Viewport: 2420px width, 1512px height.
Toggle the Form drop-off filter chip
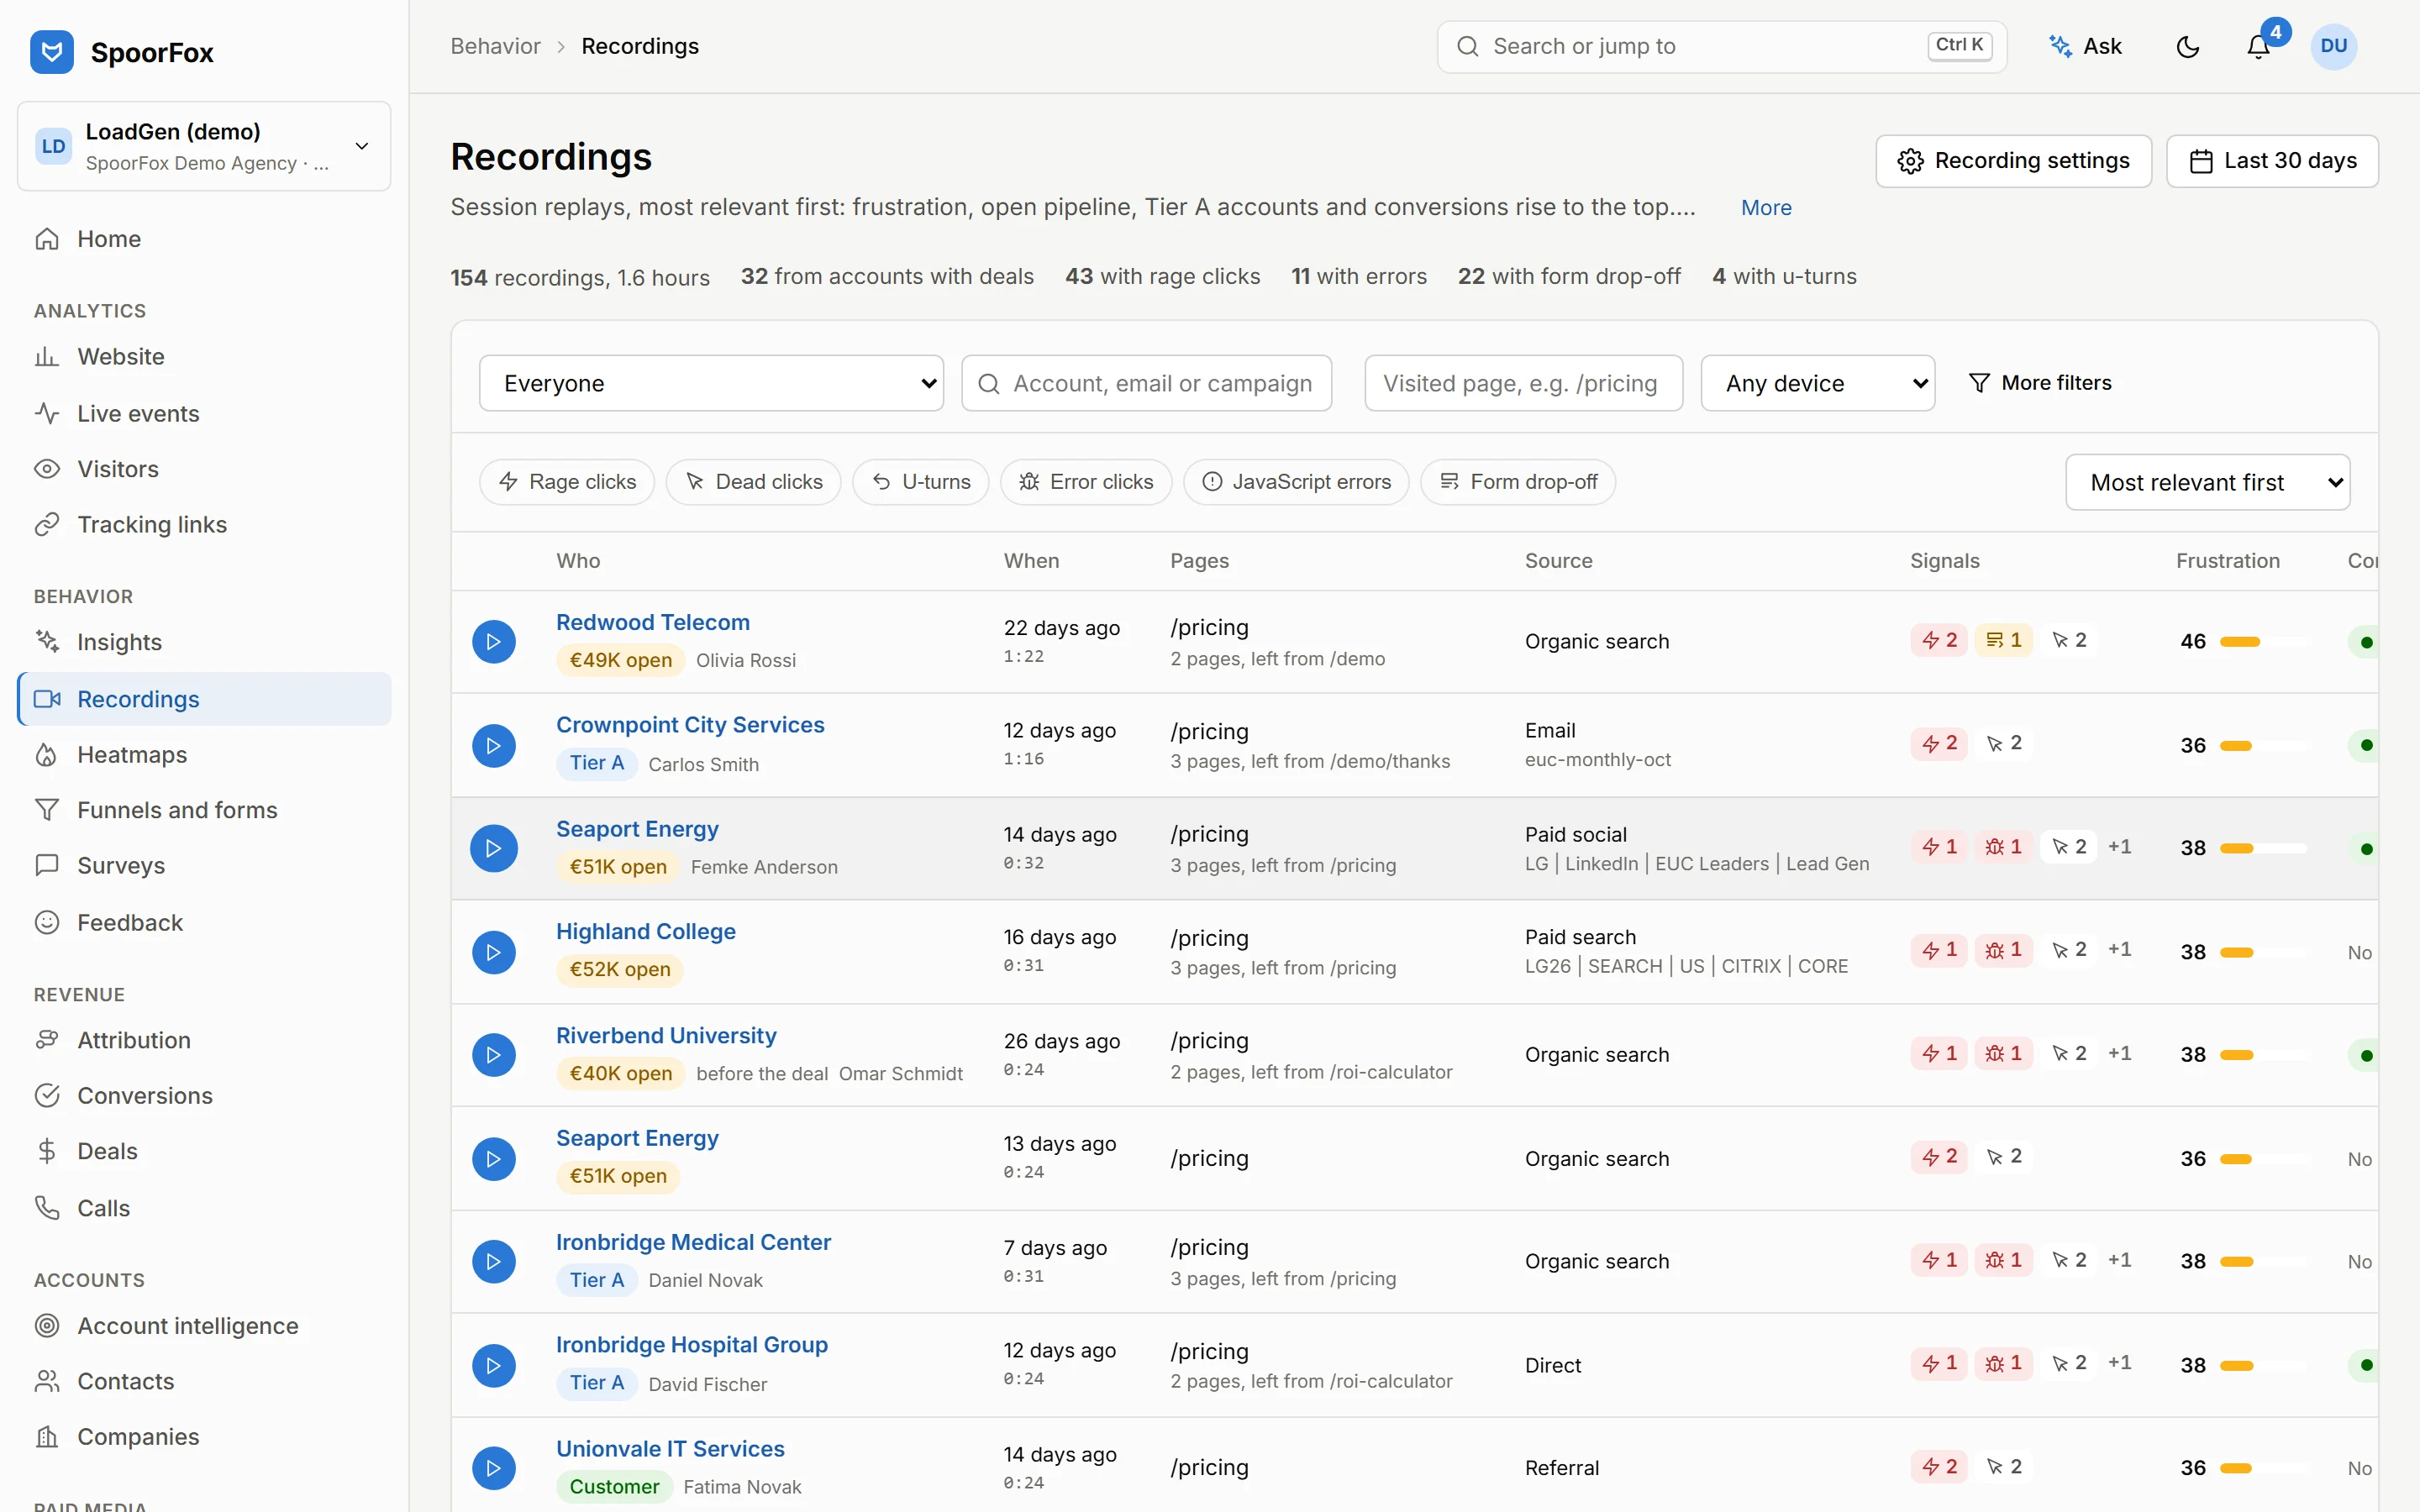(1518, 482)
